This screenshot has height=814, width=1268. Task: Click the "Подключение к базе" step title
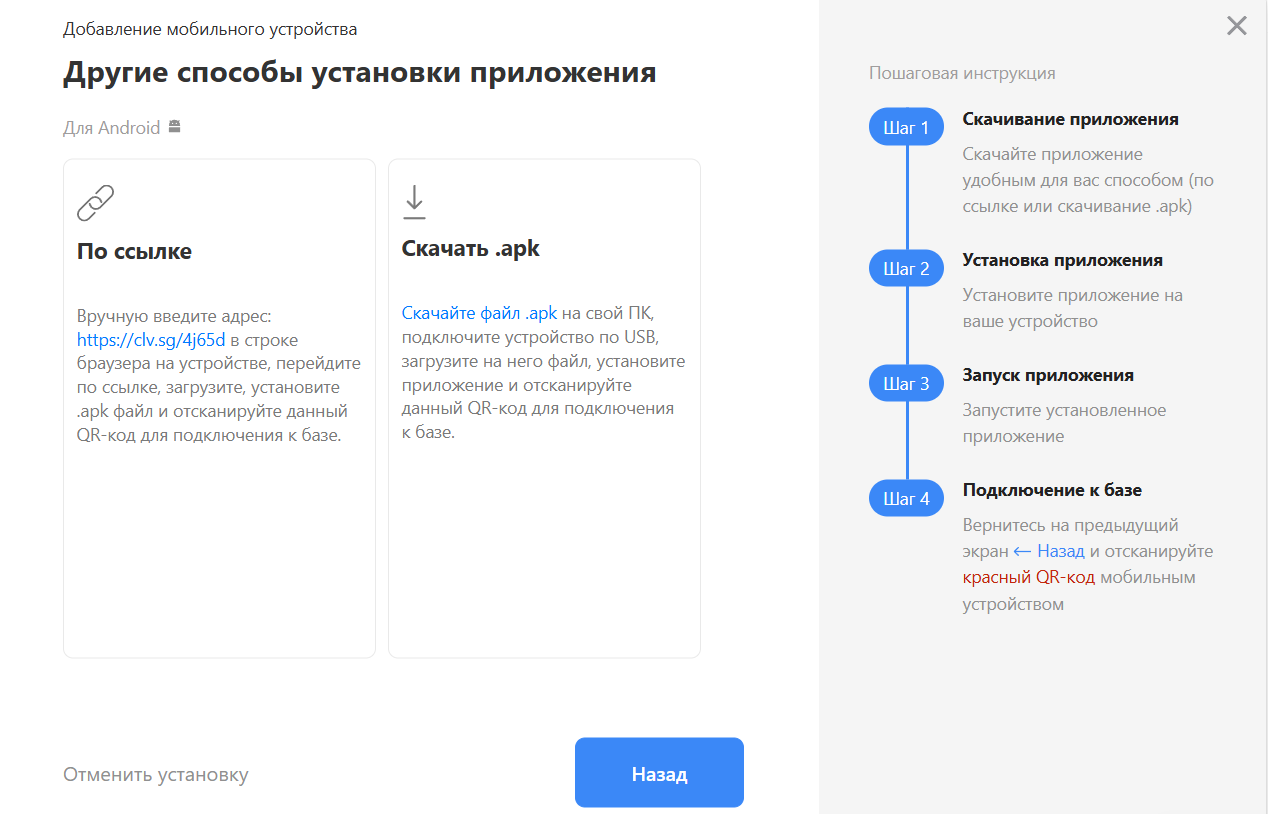[1052, 490]
